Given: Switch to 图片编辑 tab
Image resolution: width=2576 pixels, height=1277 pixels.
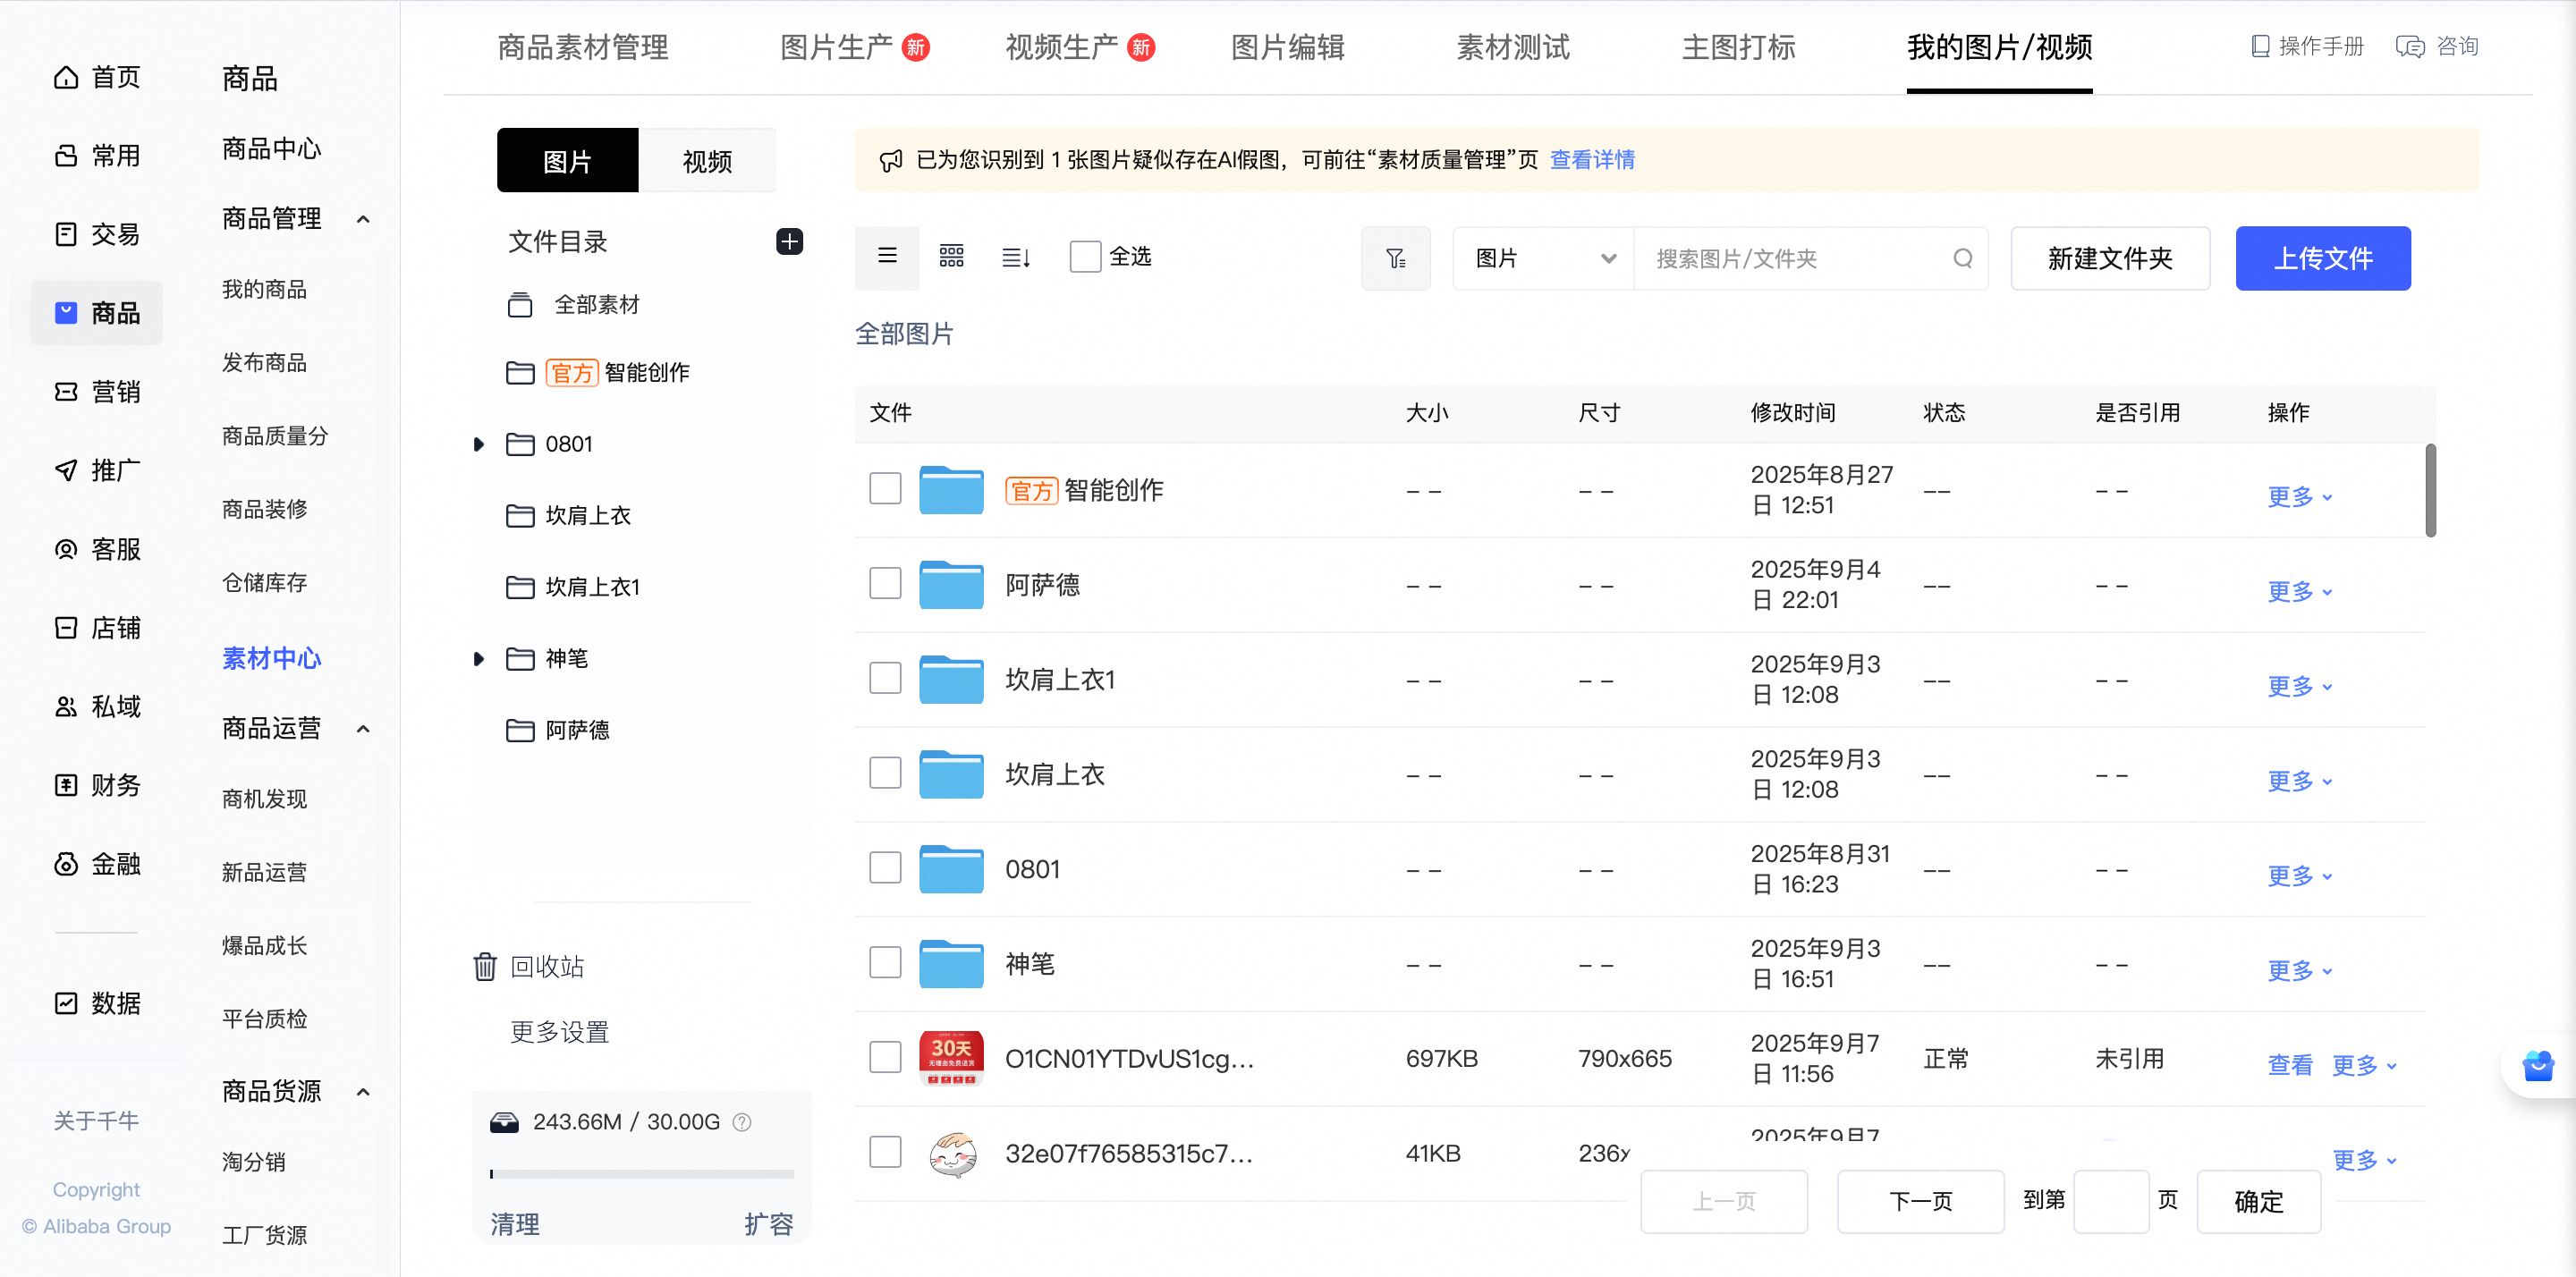Looking at the screenshot, I should [1287, 47].
